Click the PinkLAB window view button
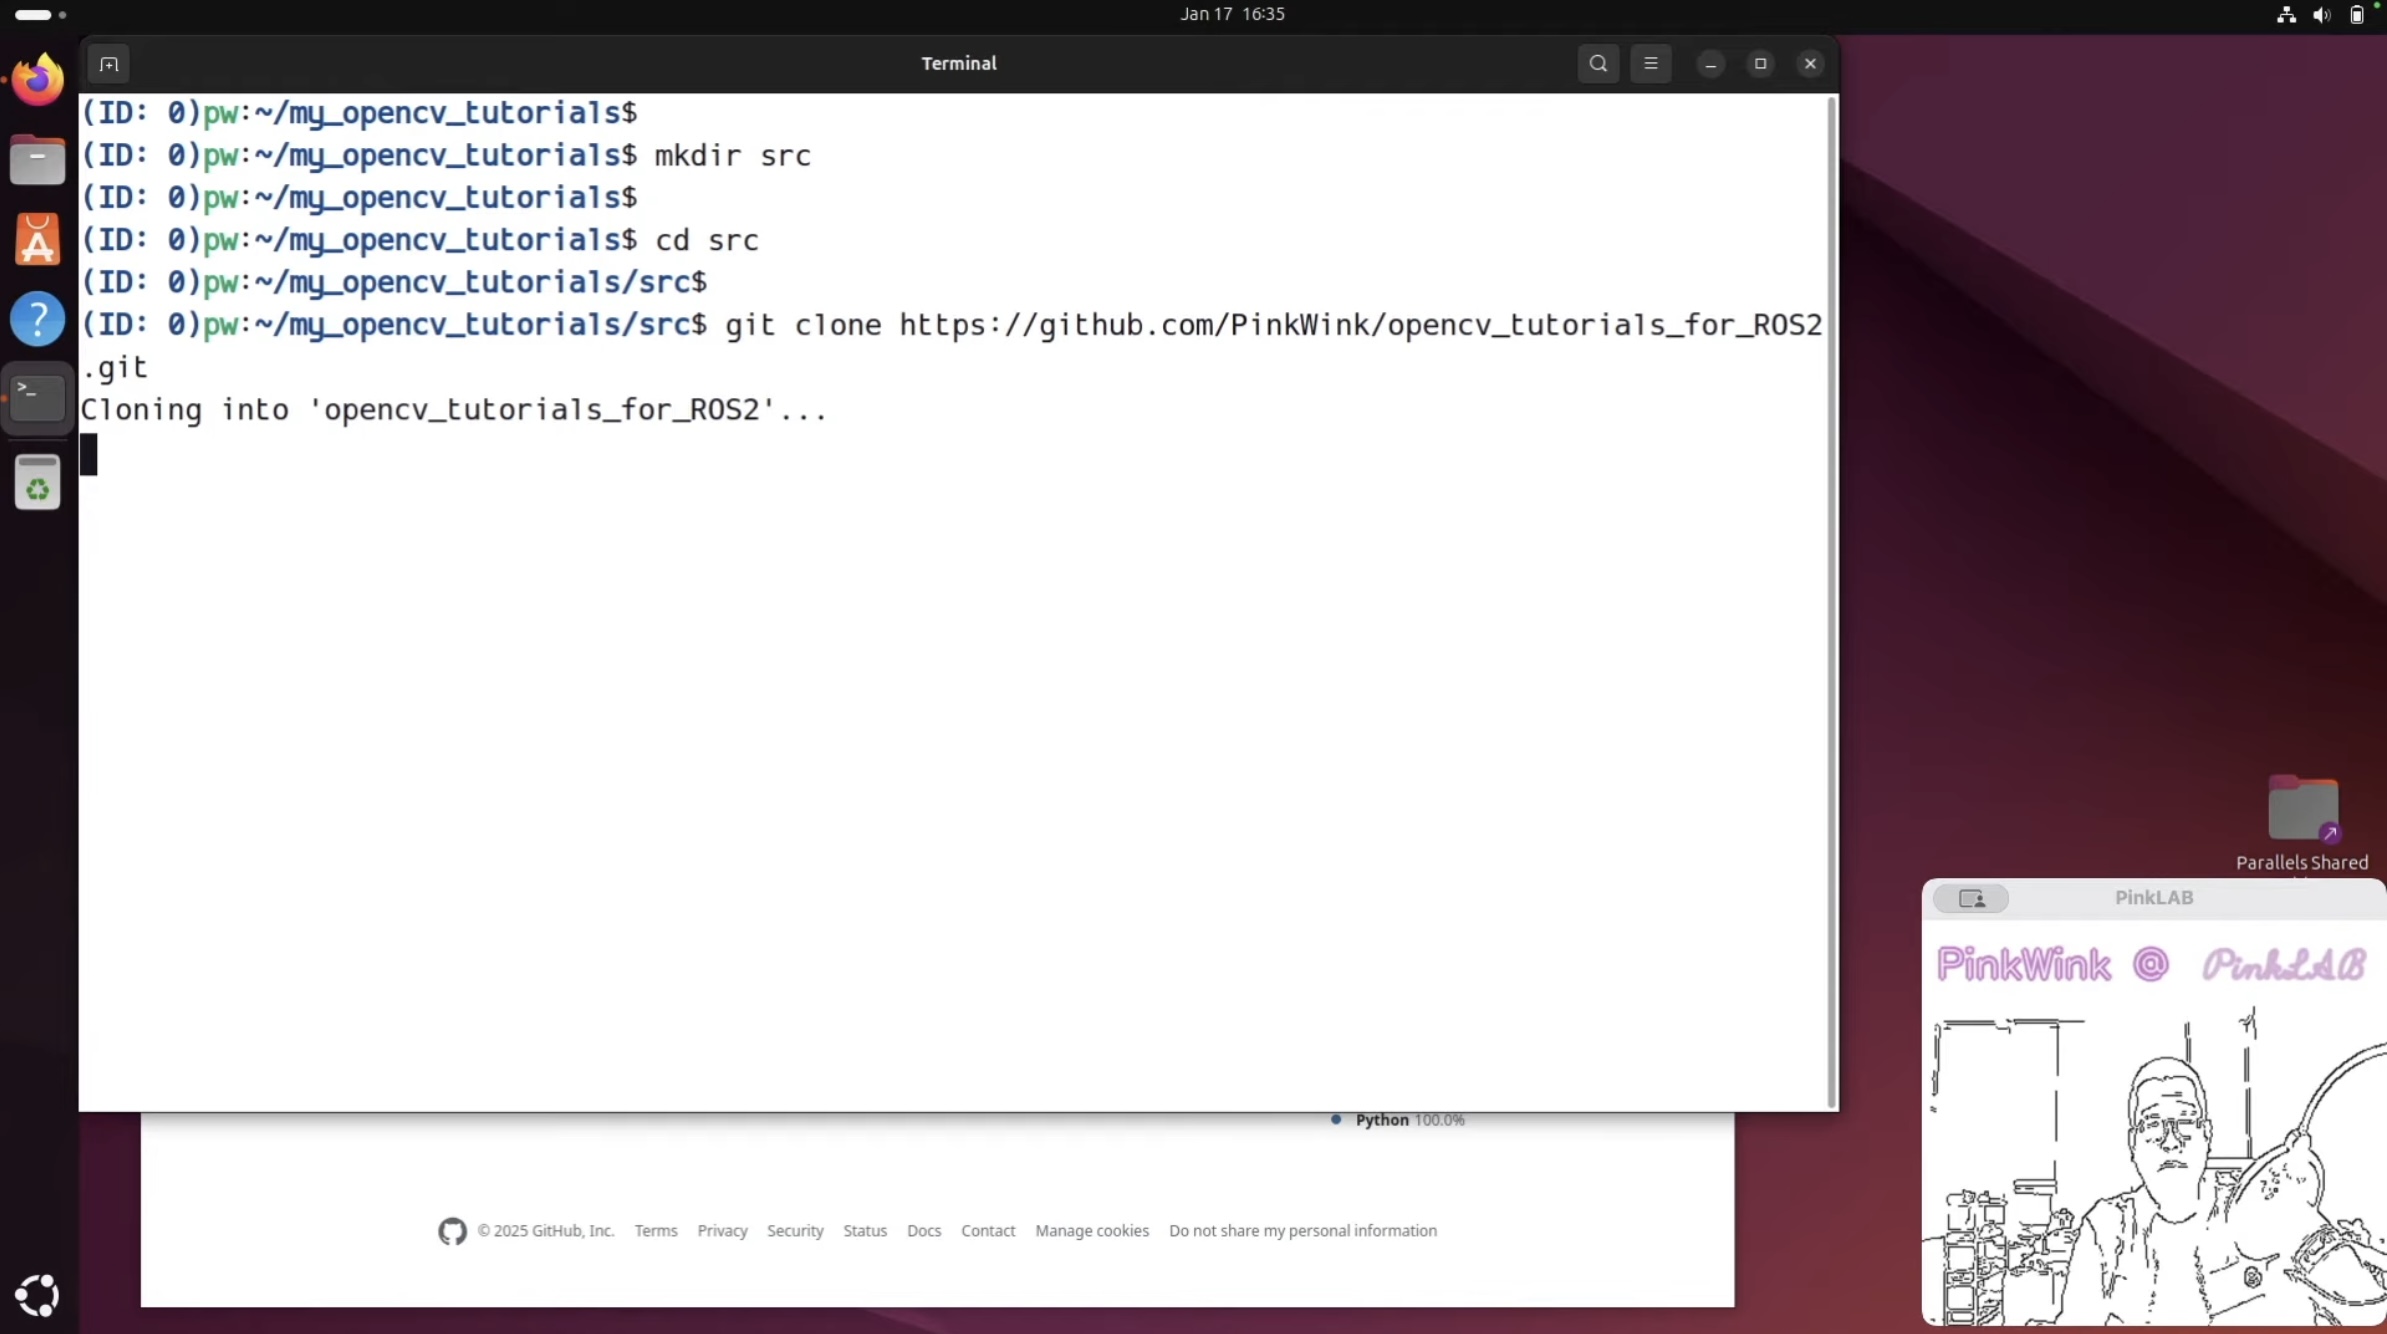 click(x=1970, y=898)
